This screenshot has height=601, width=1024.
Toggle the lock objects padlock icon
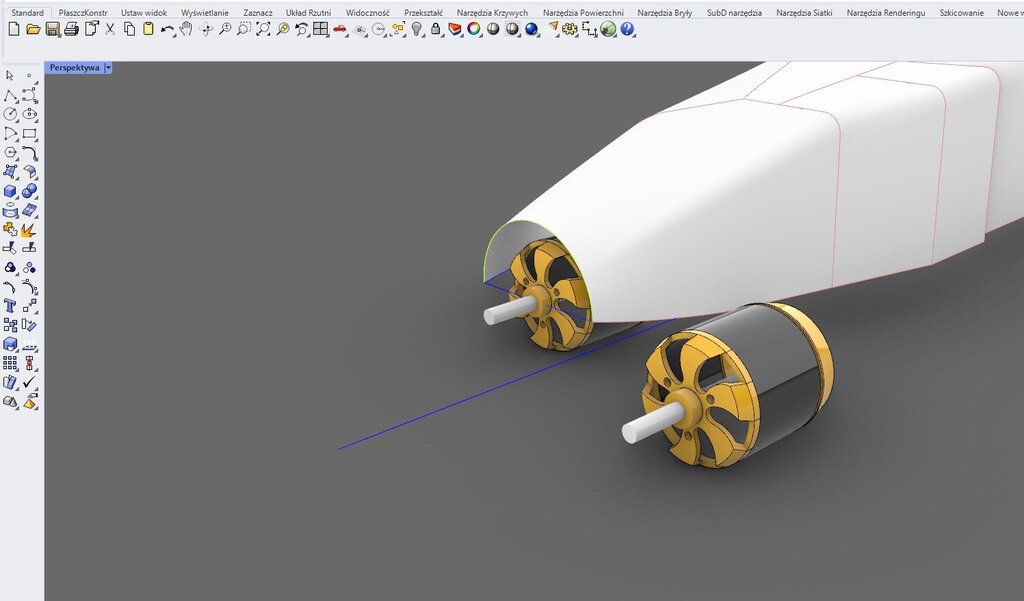436,30
